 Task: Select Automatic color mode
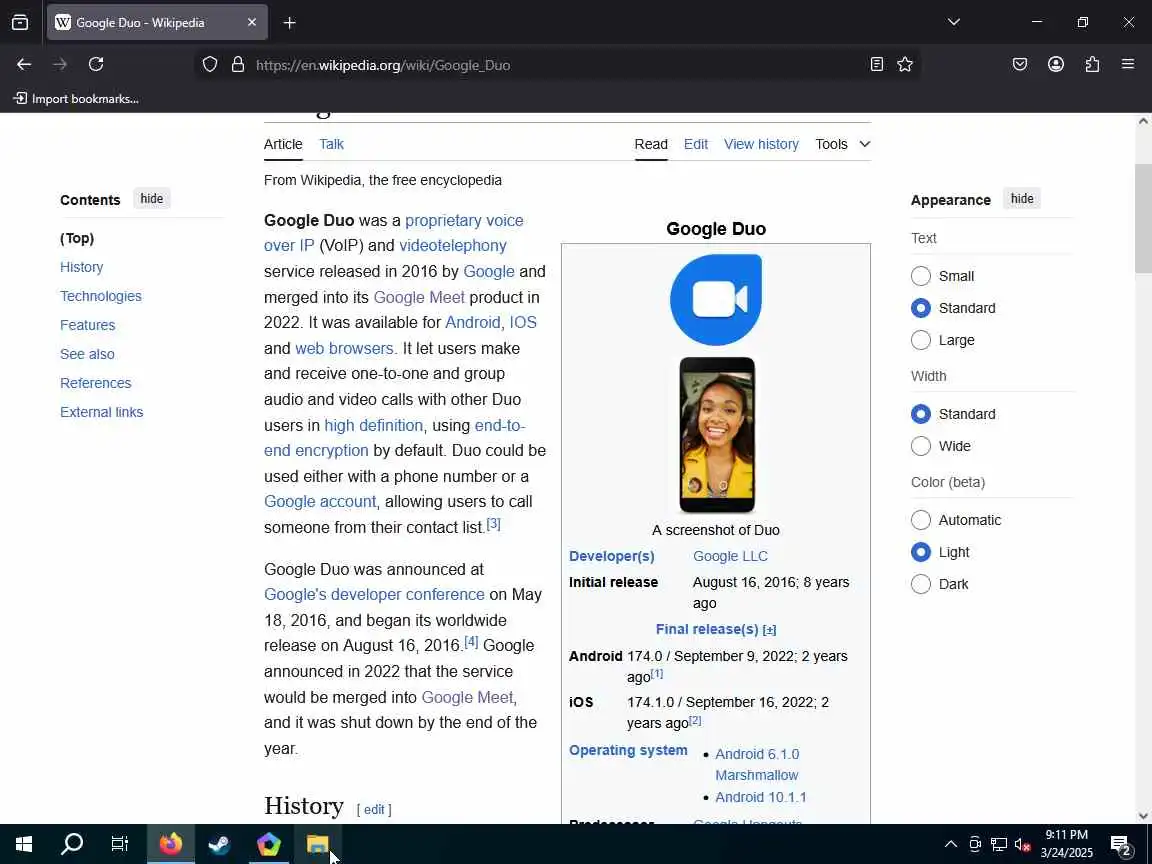pyautogui.click(x=921, y=520)
